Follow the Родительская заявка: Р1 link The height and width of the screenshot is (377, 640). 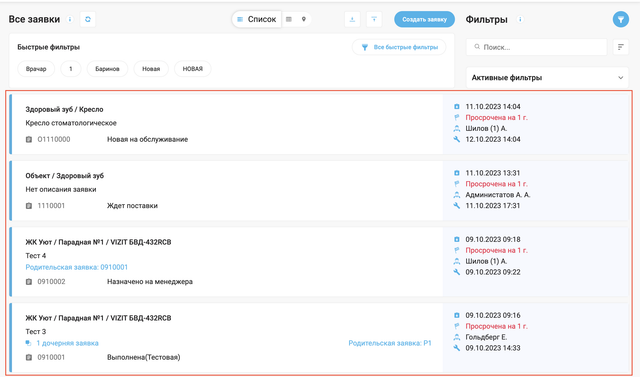pos(390,343)
